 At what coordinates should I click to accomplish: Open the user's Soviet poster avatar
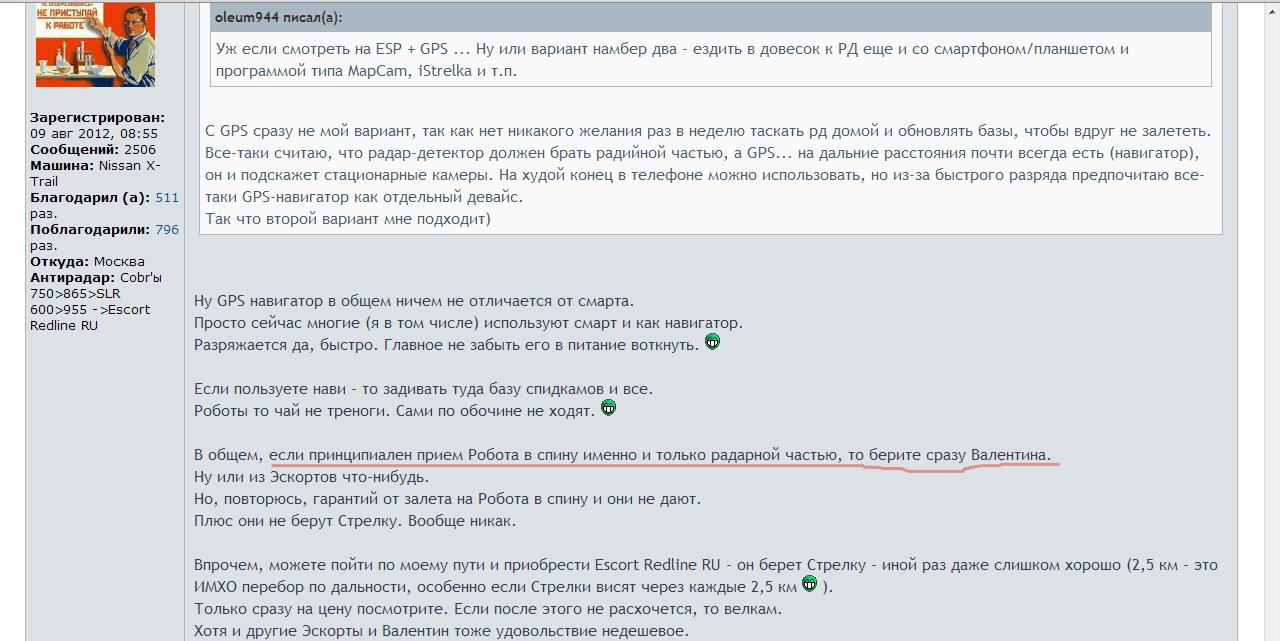click(x=81, y=44)
